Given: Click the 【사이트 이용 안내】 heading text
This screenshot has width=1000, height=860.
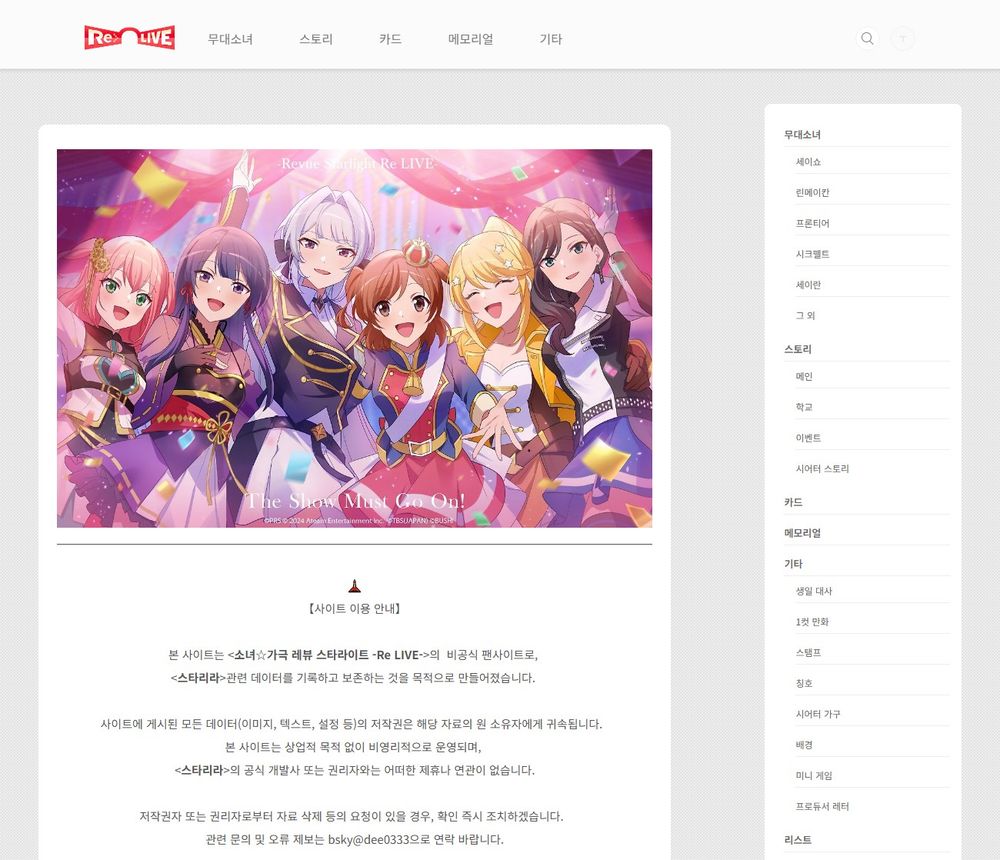Looking at the screenshot, I should point(355,609).
